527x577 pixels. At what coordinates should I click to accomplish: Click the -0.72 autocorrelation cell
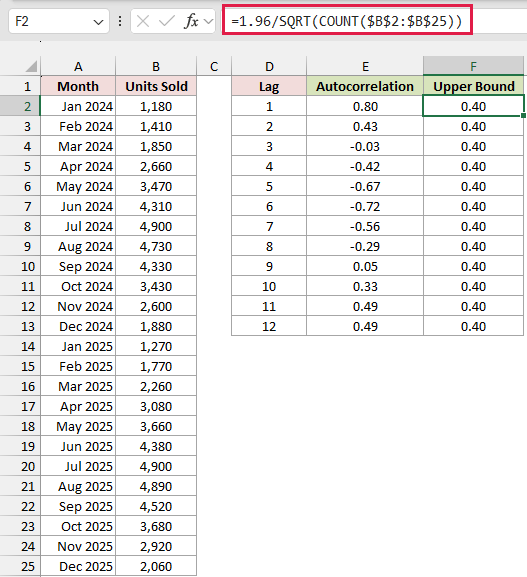365,206
